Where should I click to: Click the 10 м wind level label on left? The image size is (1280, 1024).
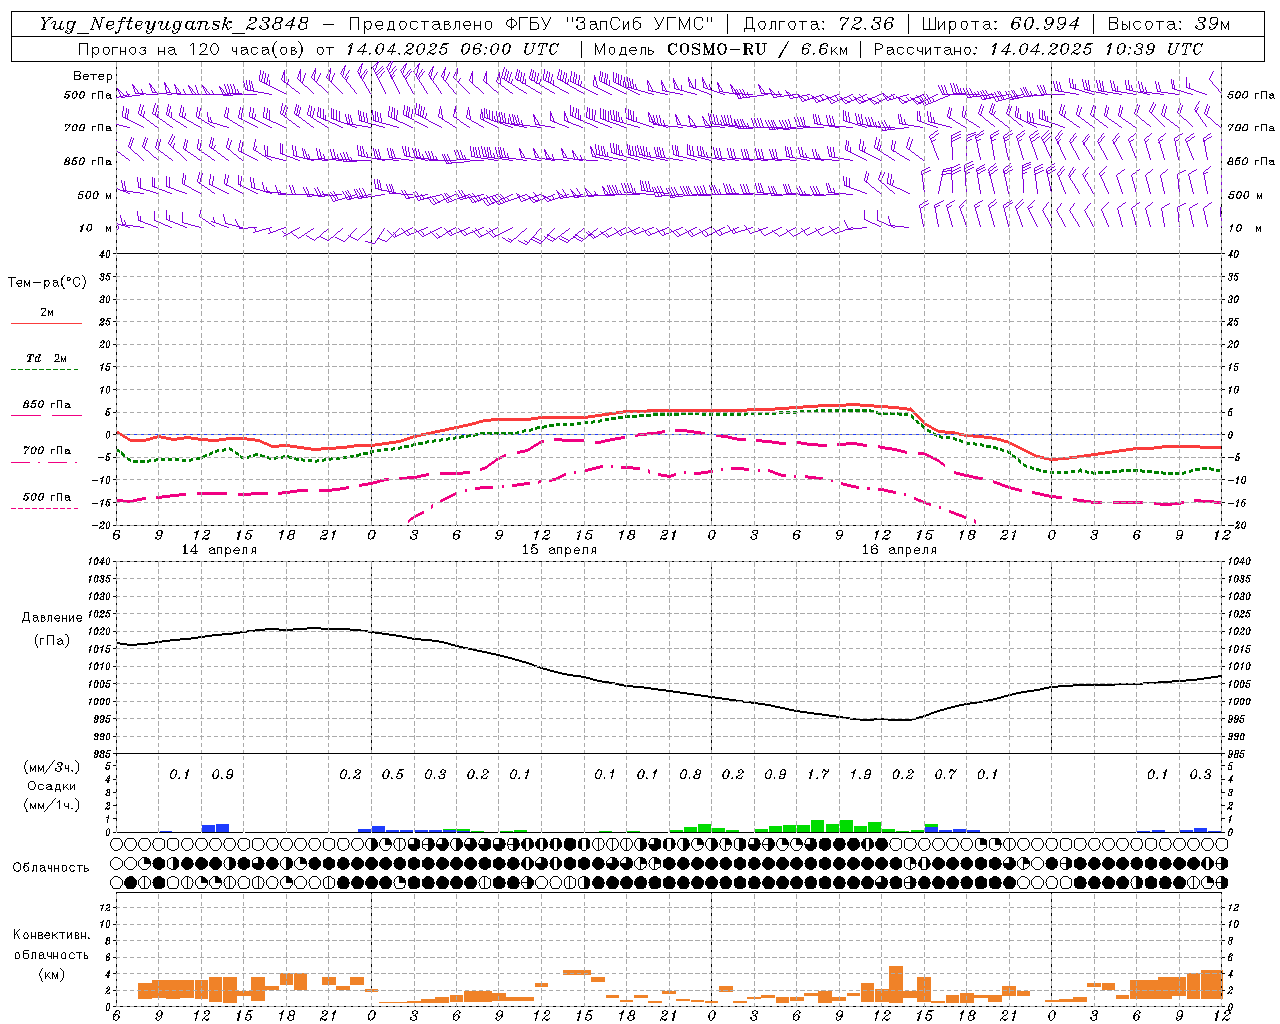pos(95,229)
